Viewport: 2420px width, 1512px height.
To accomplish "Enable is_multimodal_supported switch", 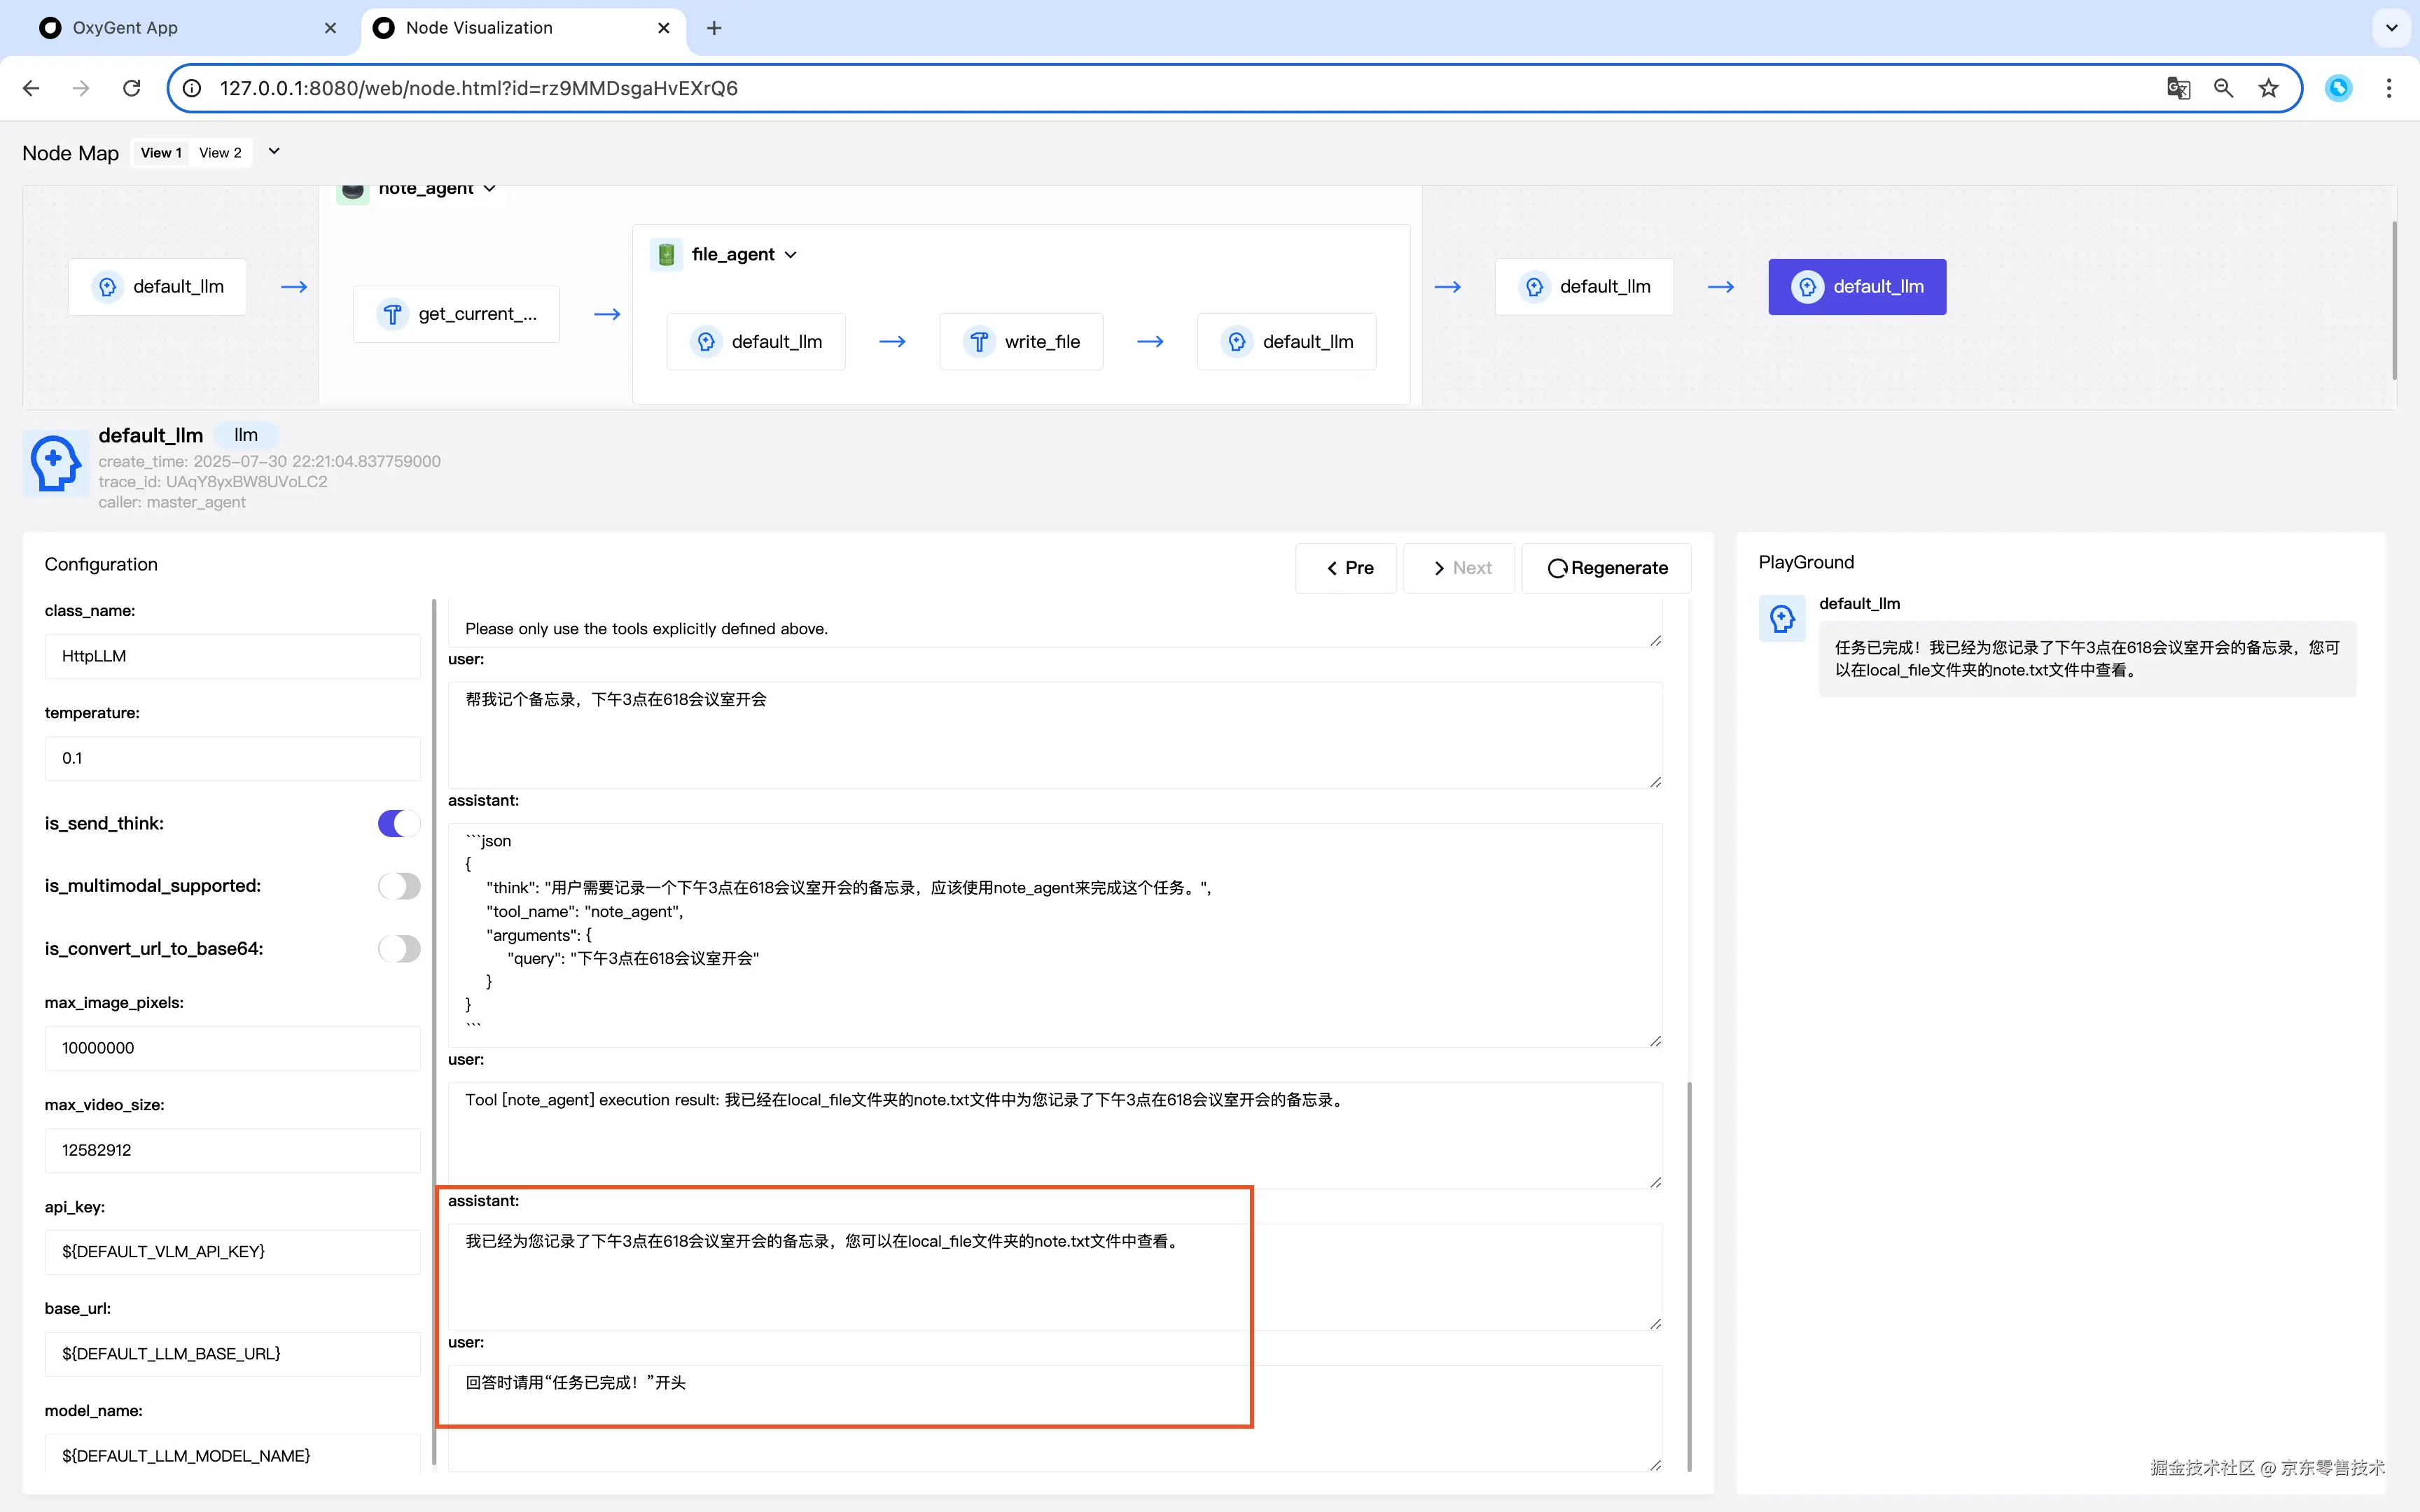I will 399,886.
